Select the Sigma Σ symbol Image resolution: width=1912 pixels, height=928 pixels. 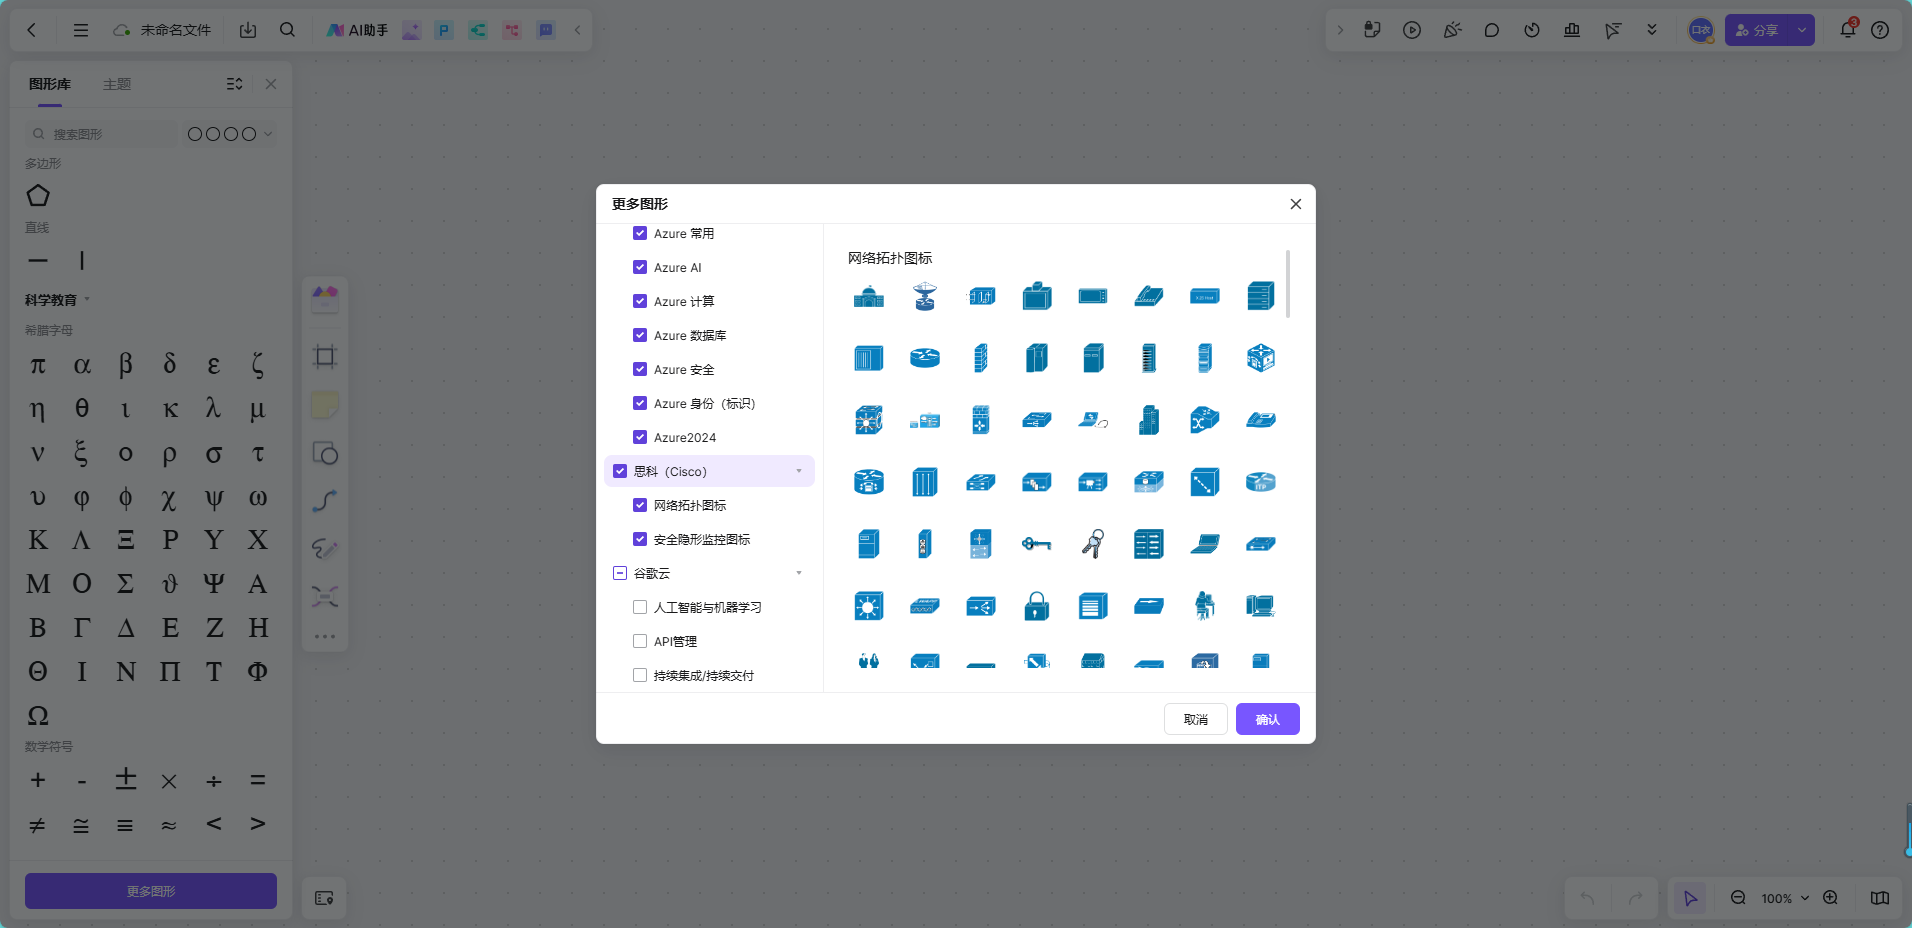(x=126, y=584)
